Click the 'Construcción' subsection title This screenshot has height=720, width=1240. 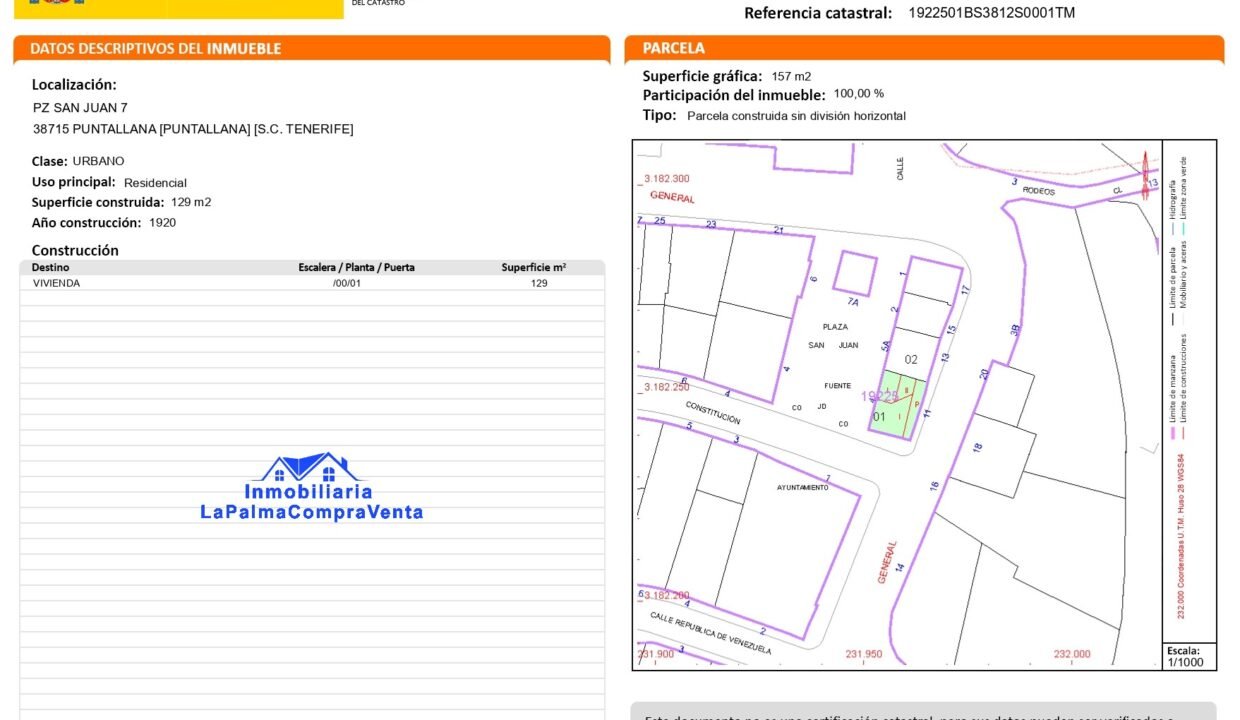75,250
